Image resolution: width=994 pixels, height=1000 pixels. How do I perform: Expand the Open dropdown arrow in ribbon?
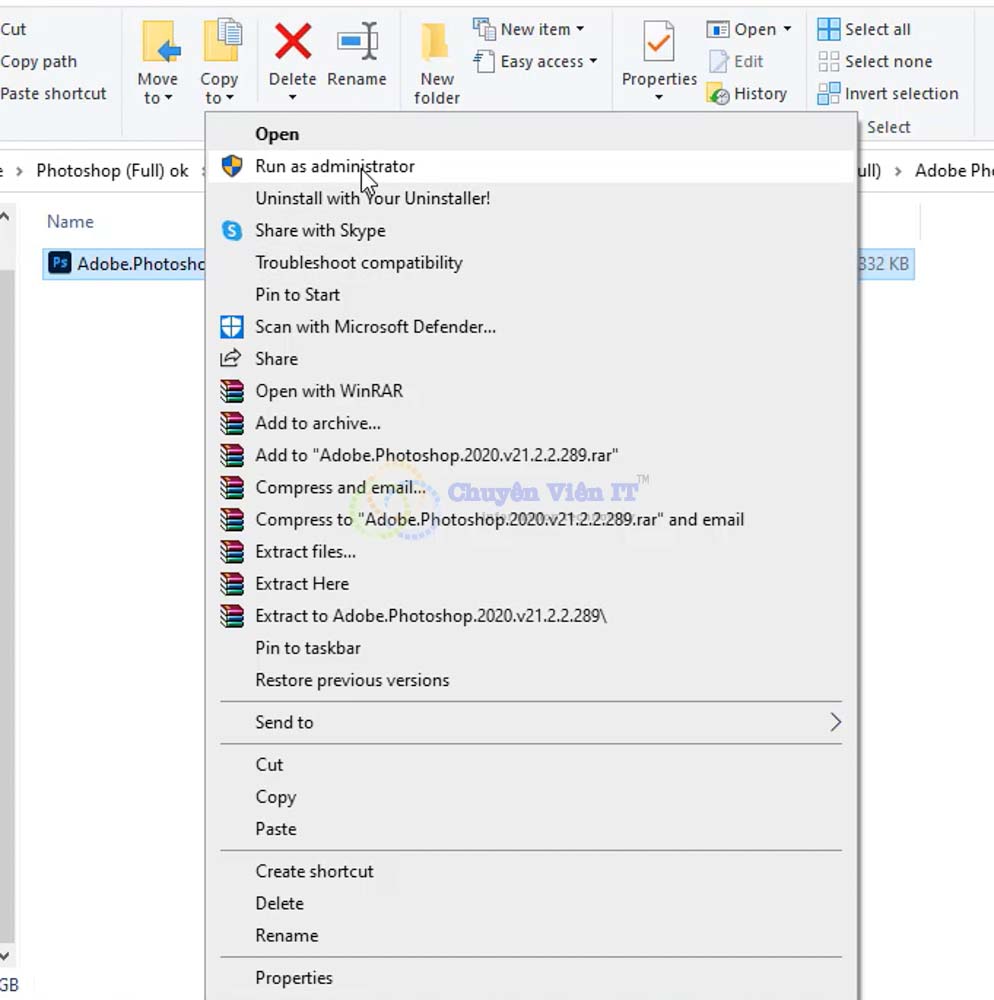click(x=787, y=30)
